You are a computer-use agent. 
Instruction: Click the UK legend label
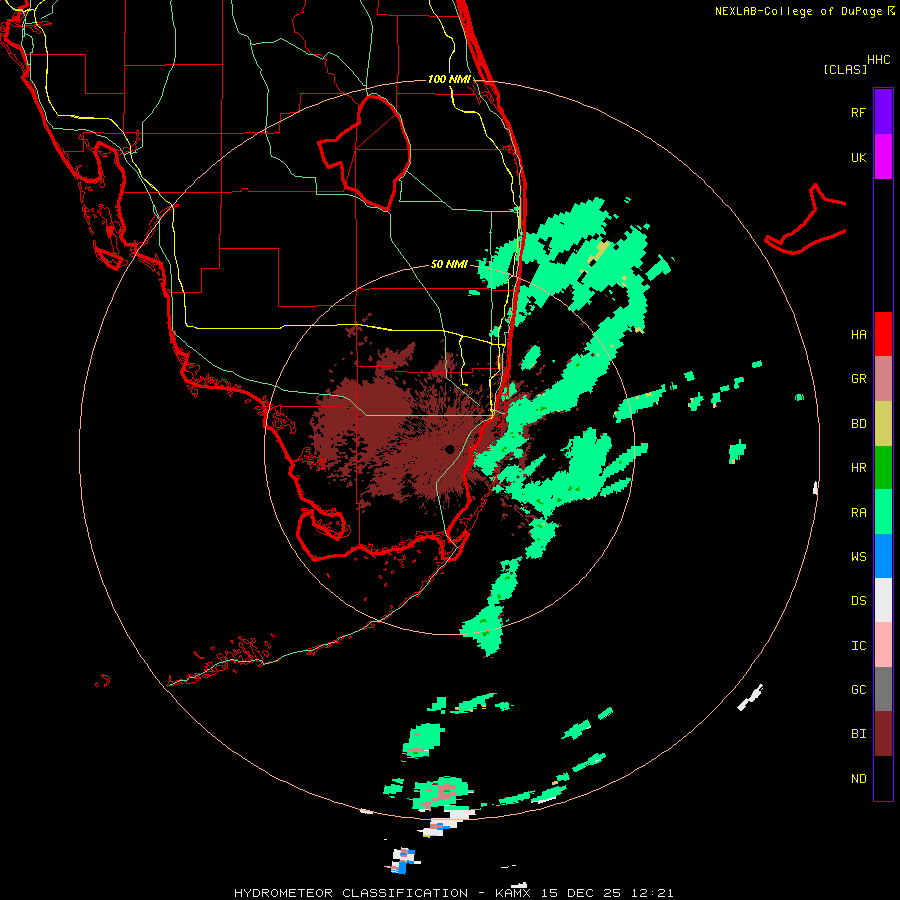(x=858, y=158)
